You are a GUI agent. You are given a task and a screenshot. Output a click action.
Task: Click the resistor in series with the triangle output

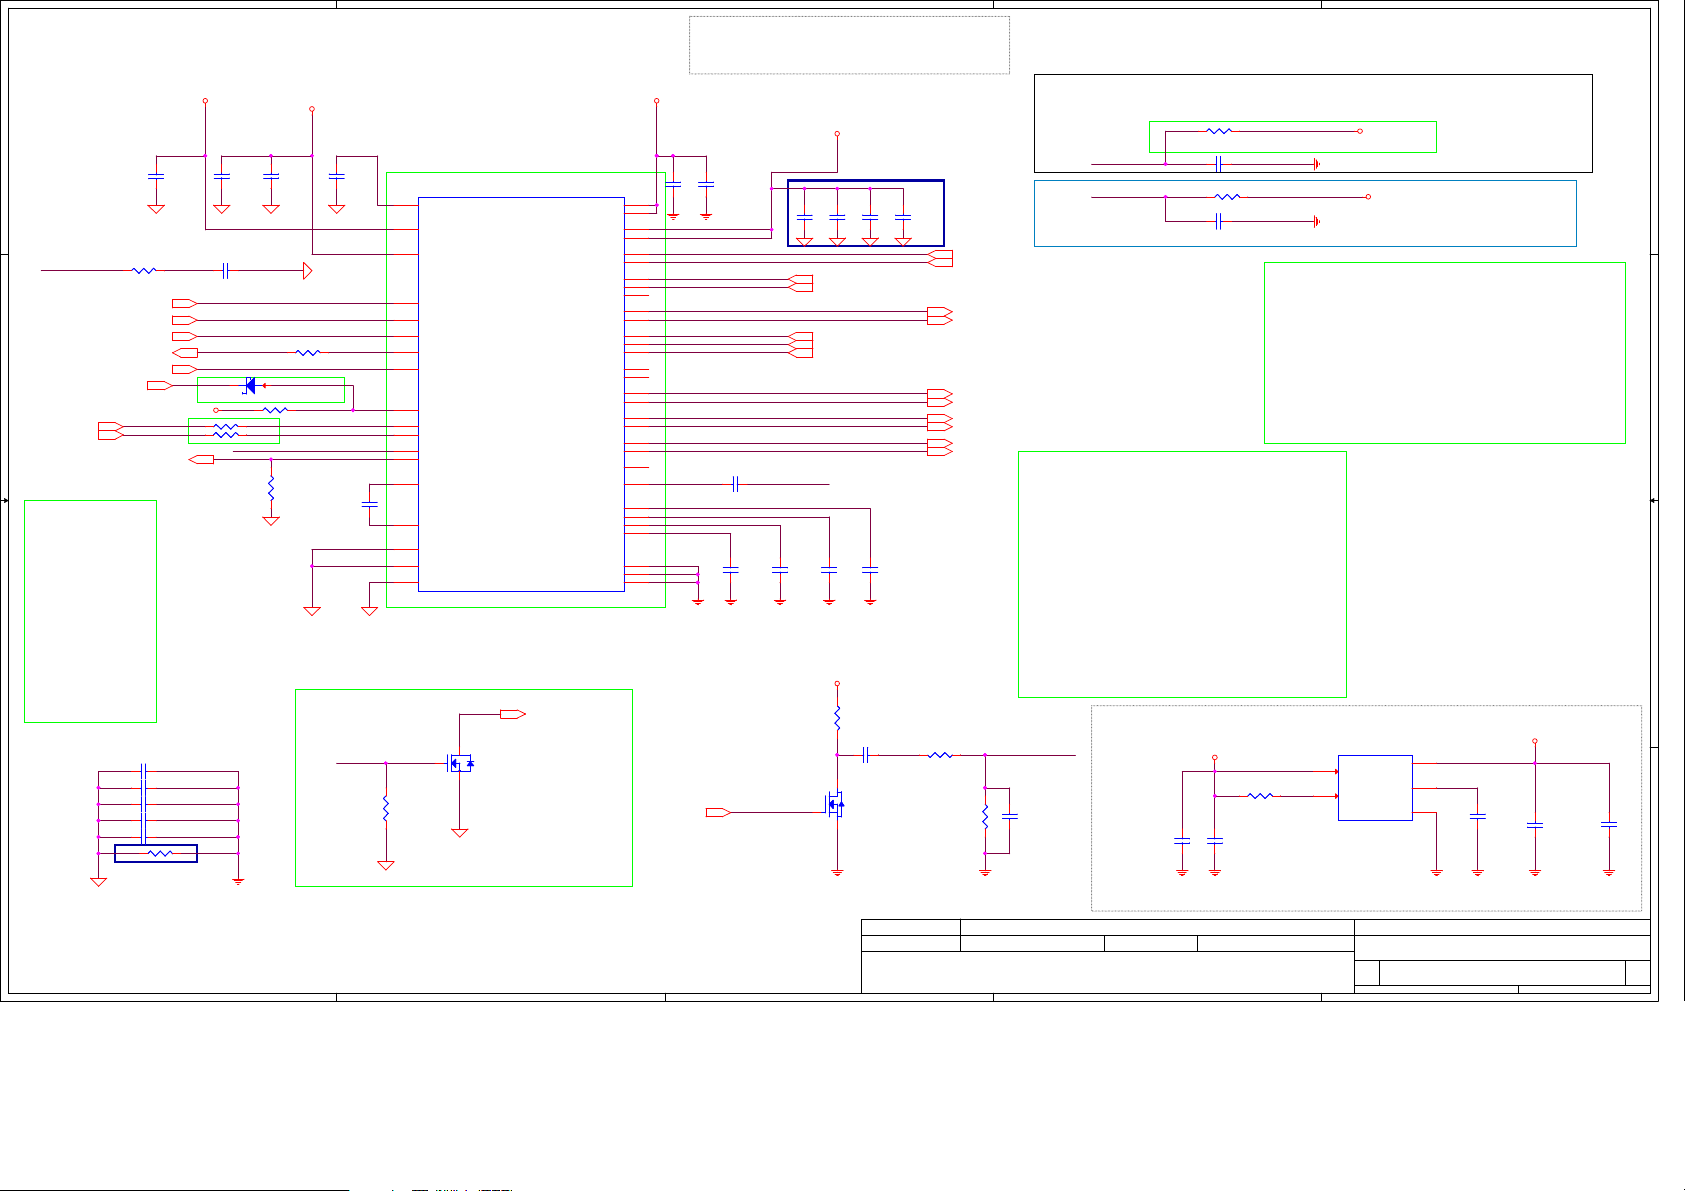[144, 271]
